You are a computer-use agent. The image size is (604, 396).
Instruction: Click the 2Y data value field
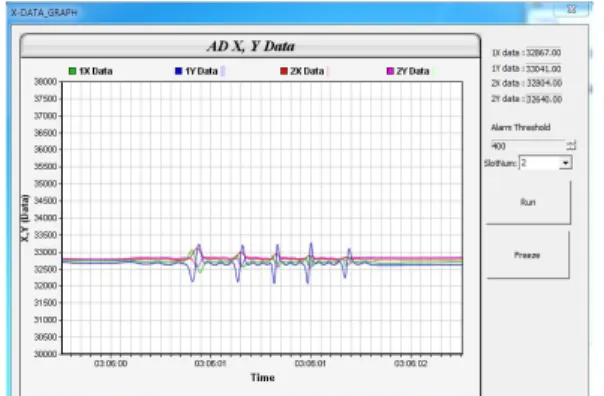pos(544,99)
